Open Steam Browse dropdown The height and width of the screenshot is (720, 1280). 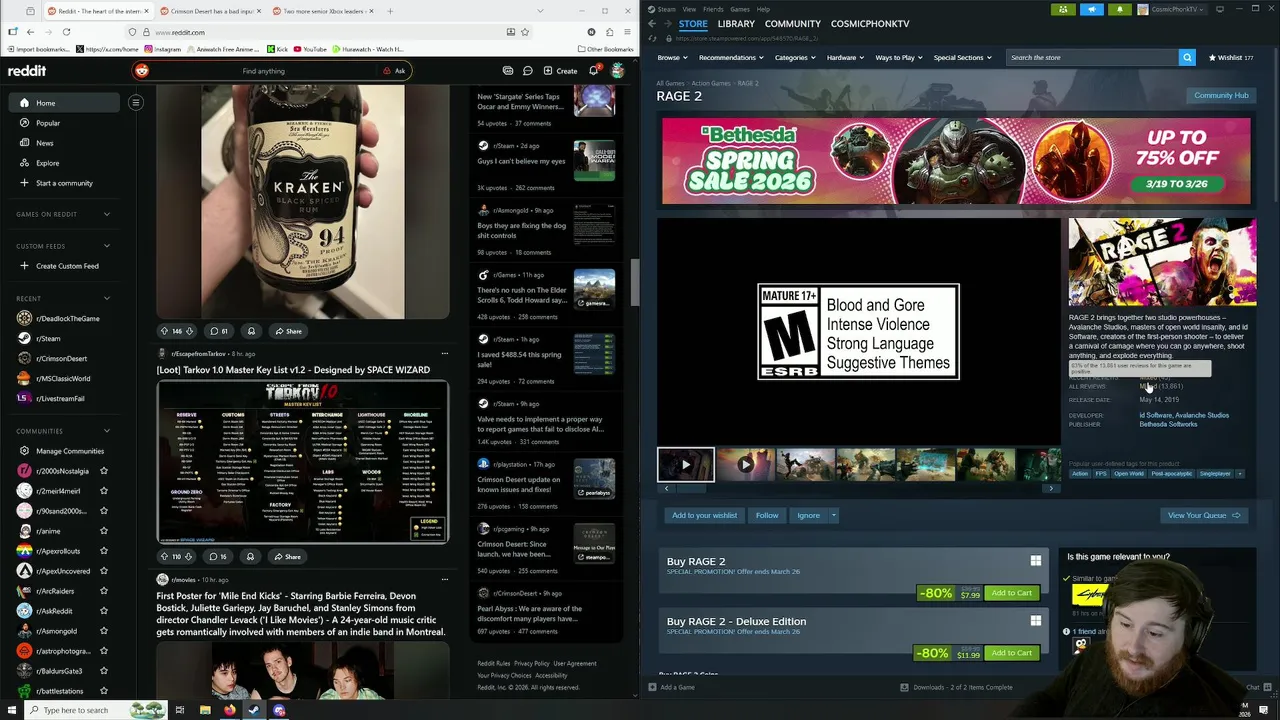click(x=672, y=57)
